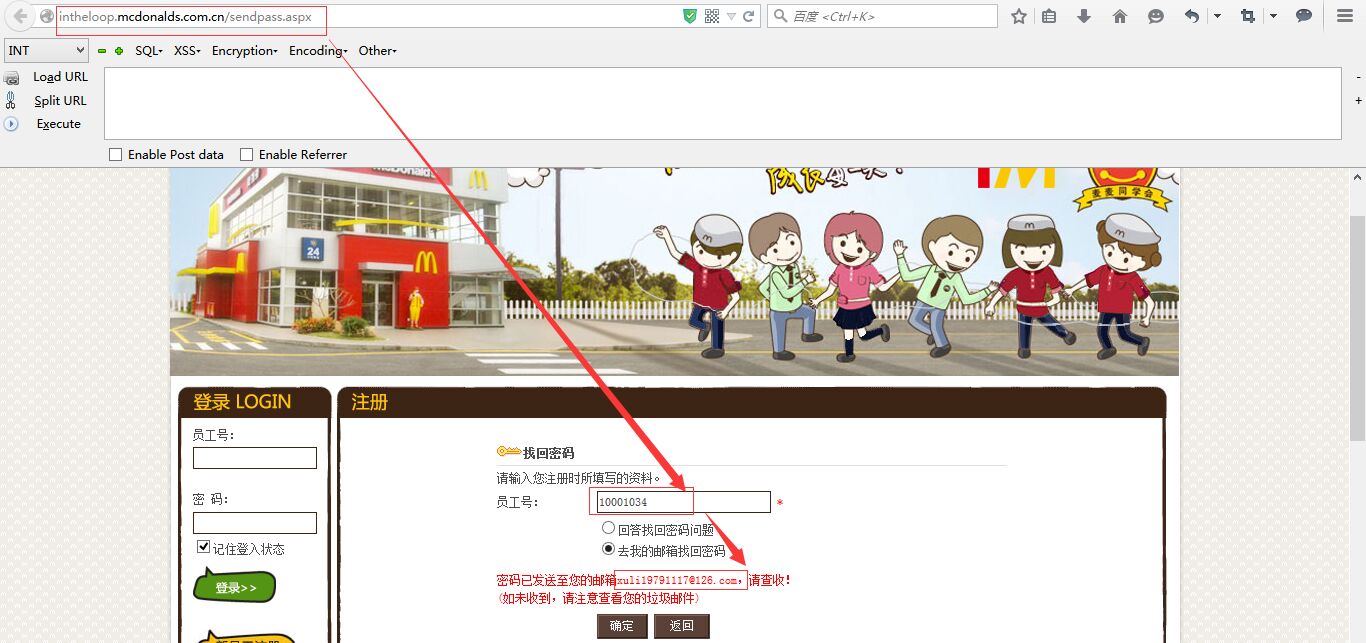
Task: Click the undo arrow toolbar icon
Action: coord(1192,16)
